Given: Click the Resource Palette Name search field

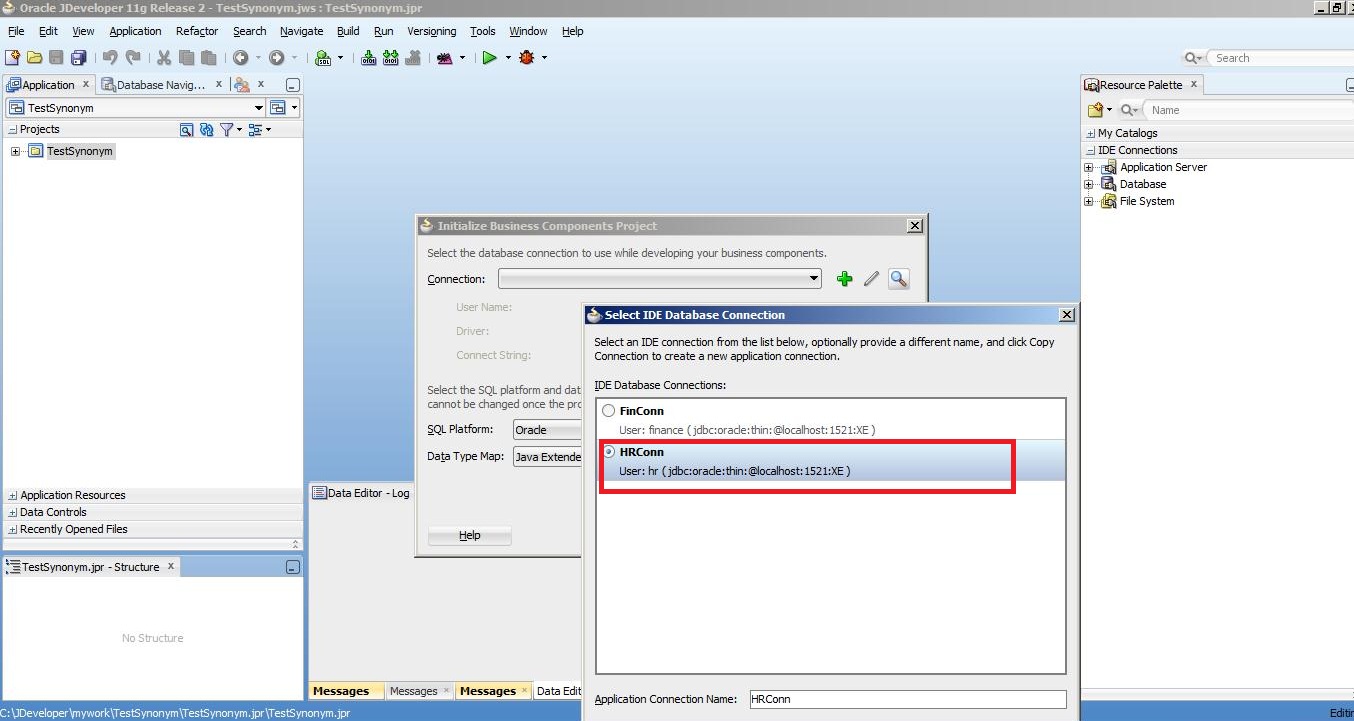Looking at the screenshot, I should click(1248, 110).
